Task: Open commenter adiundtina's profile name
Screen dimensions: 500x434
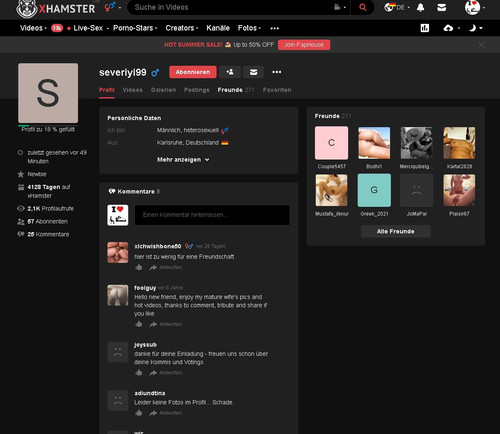Action: click(150, 393)
